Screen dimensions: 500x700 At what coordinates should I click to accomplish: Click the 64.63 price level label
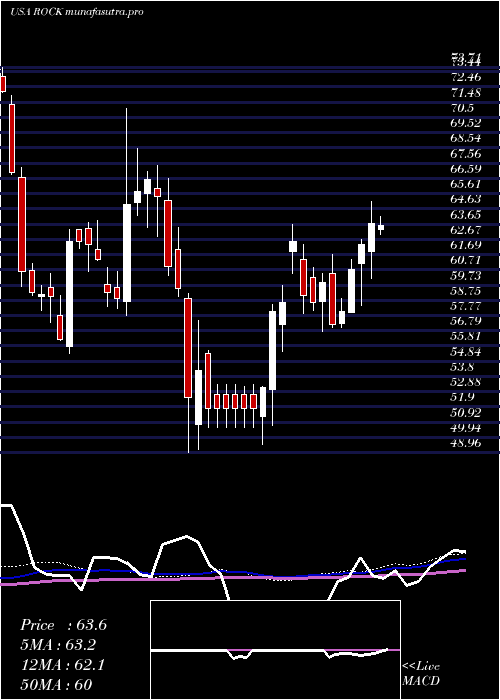click(x=466, y=199)
